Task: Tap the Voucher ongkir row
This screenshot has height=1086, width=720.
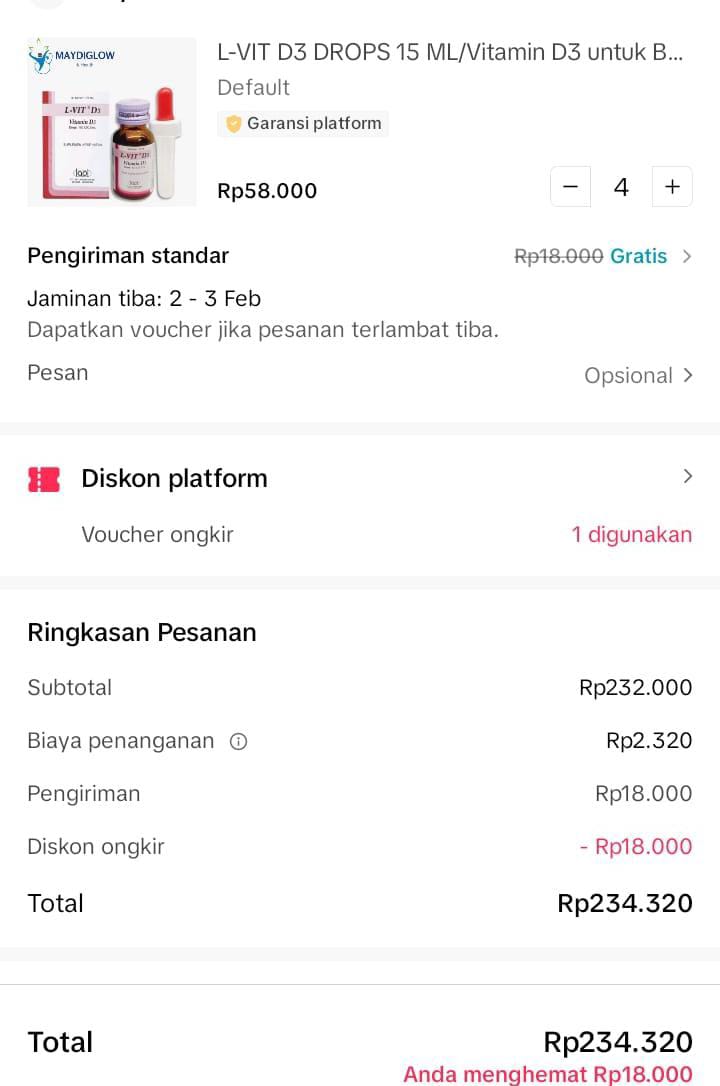Action: click(157, 534)
